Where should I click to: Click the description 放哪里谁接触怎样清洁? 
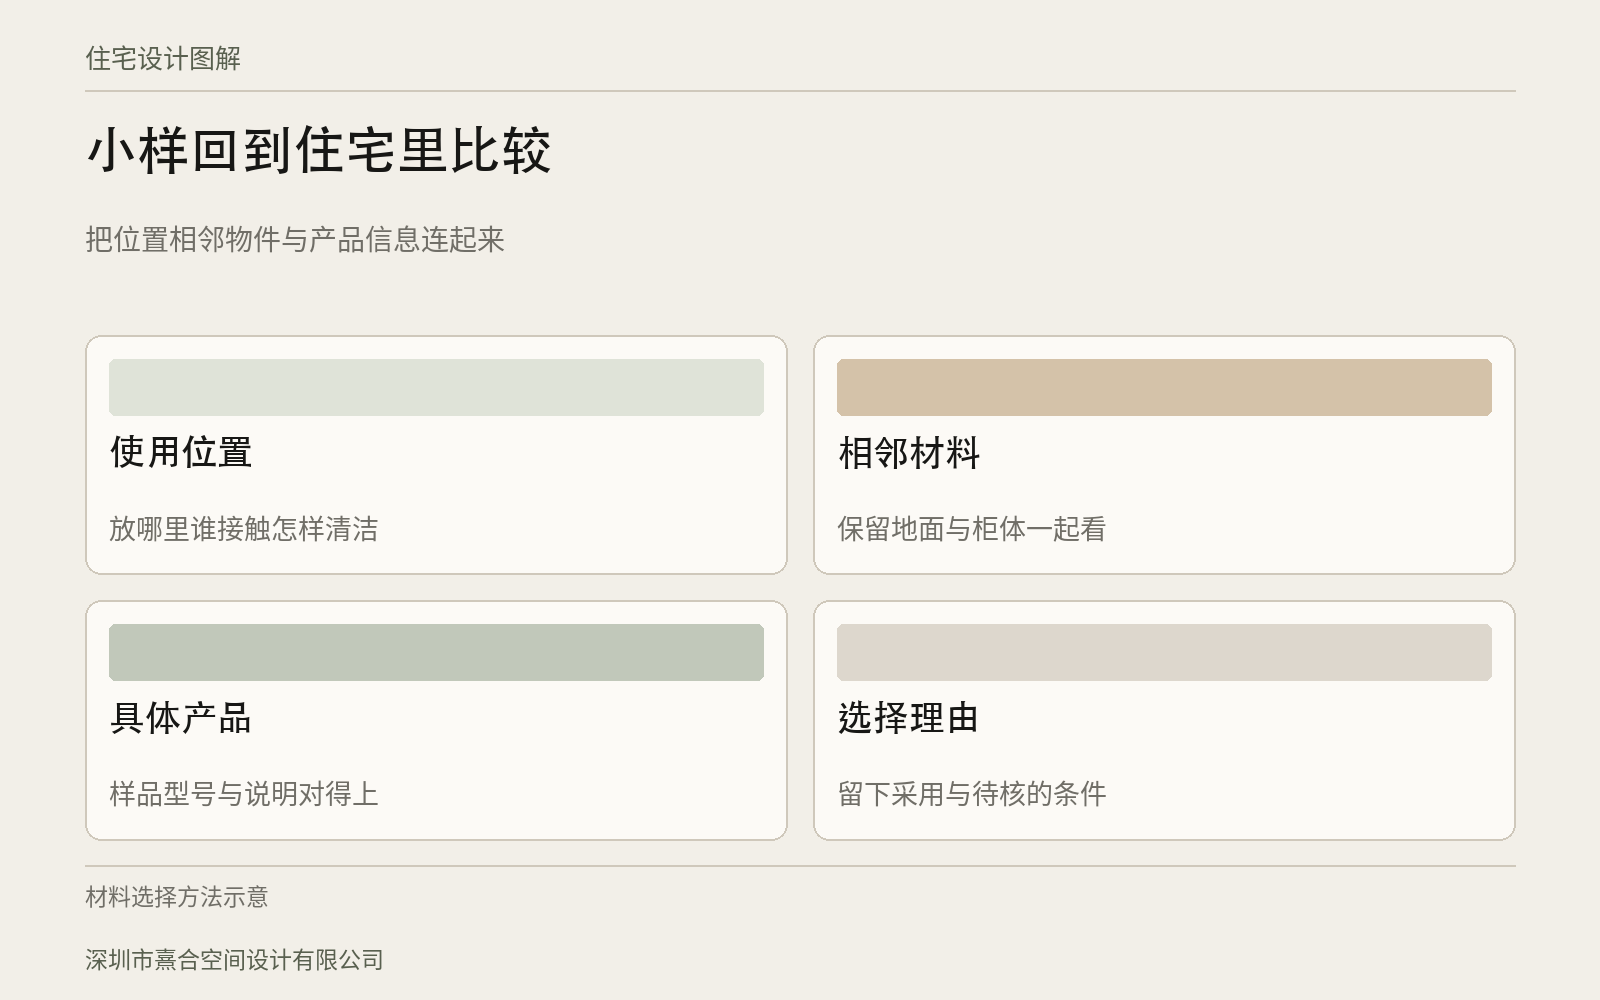pyautogui.click(x=244, y=529)
